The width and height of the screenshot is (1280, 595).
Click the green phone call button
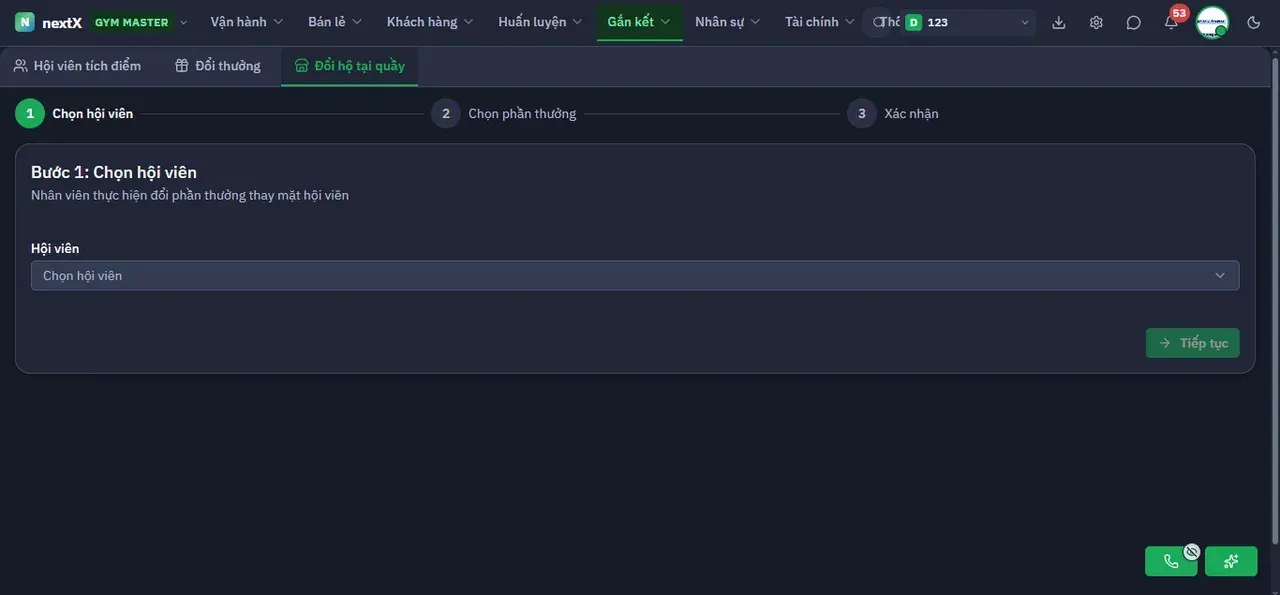pyautogui.click(x=1171, y=561)
